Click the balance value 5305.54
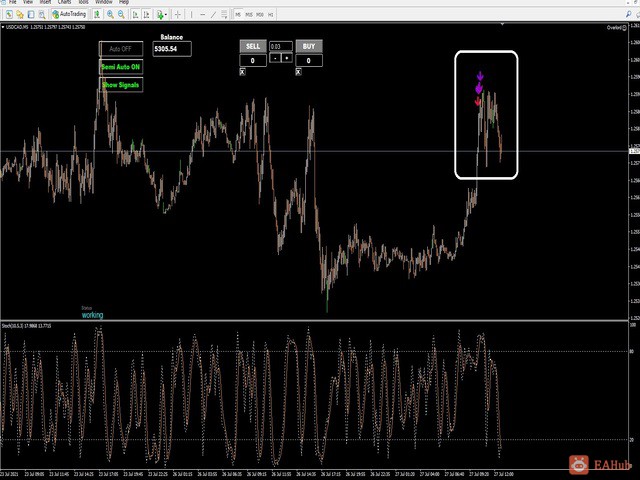The width and height of the screenshot is (640, 480). [172, 49]
